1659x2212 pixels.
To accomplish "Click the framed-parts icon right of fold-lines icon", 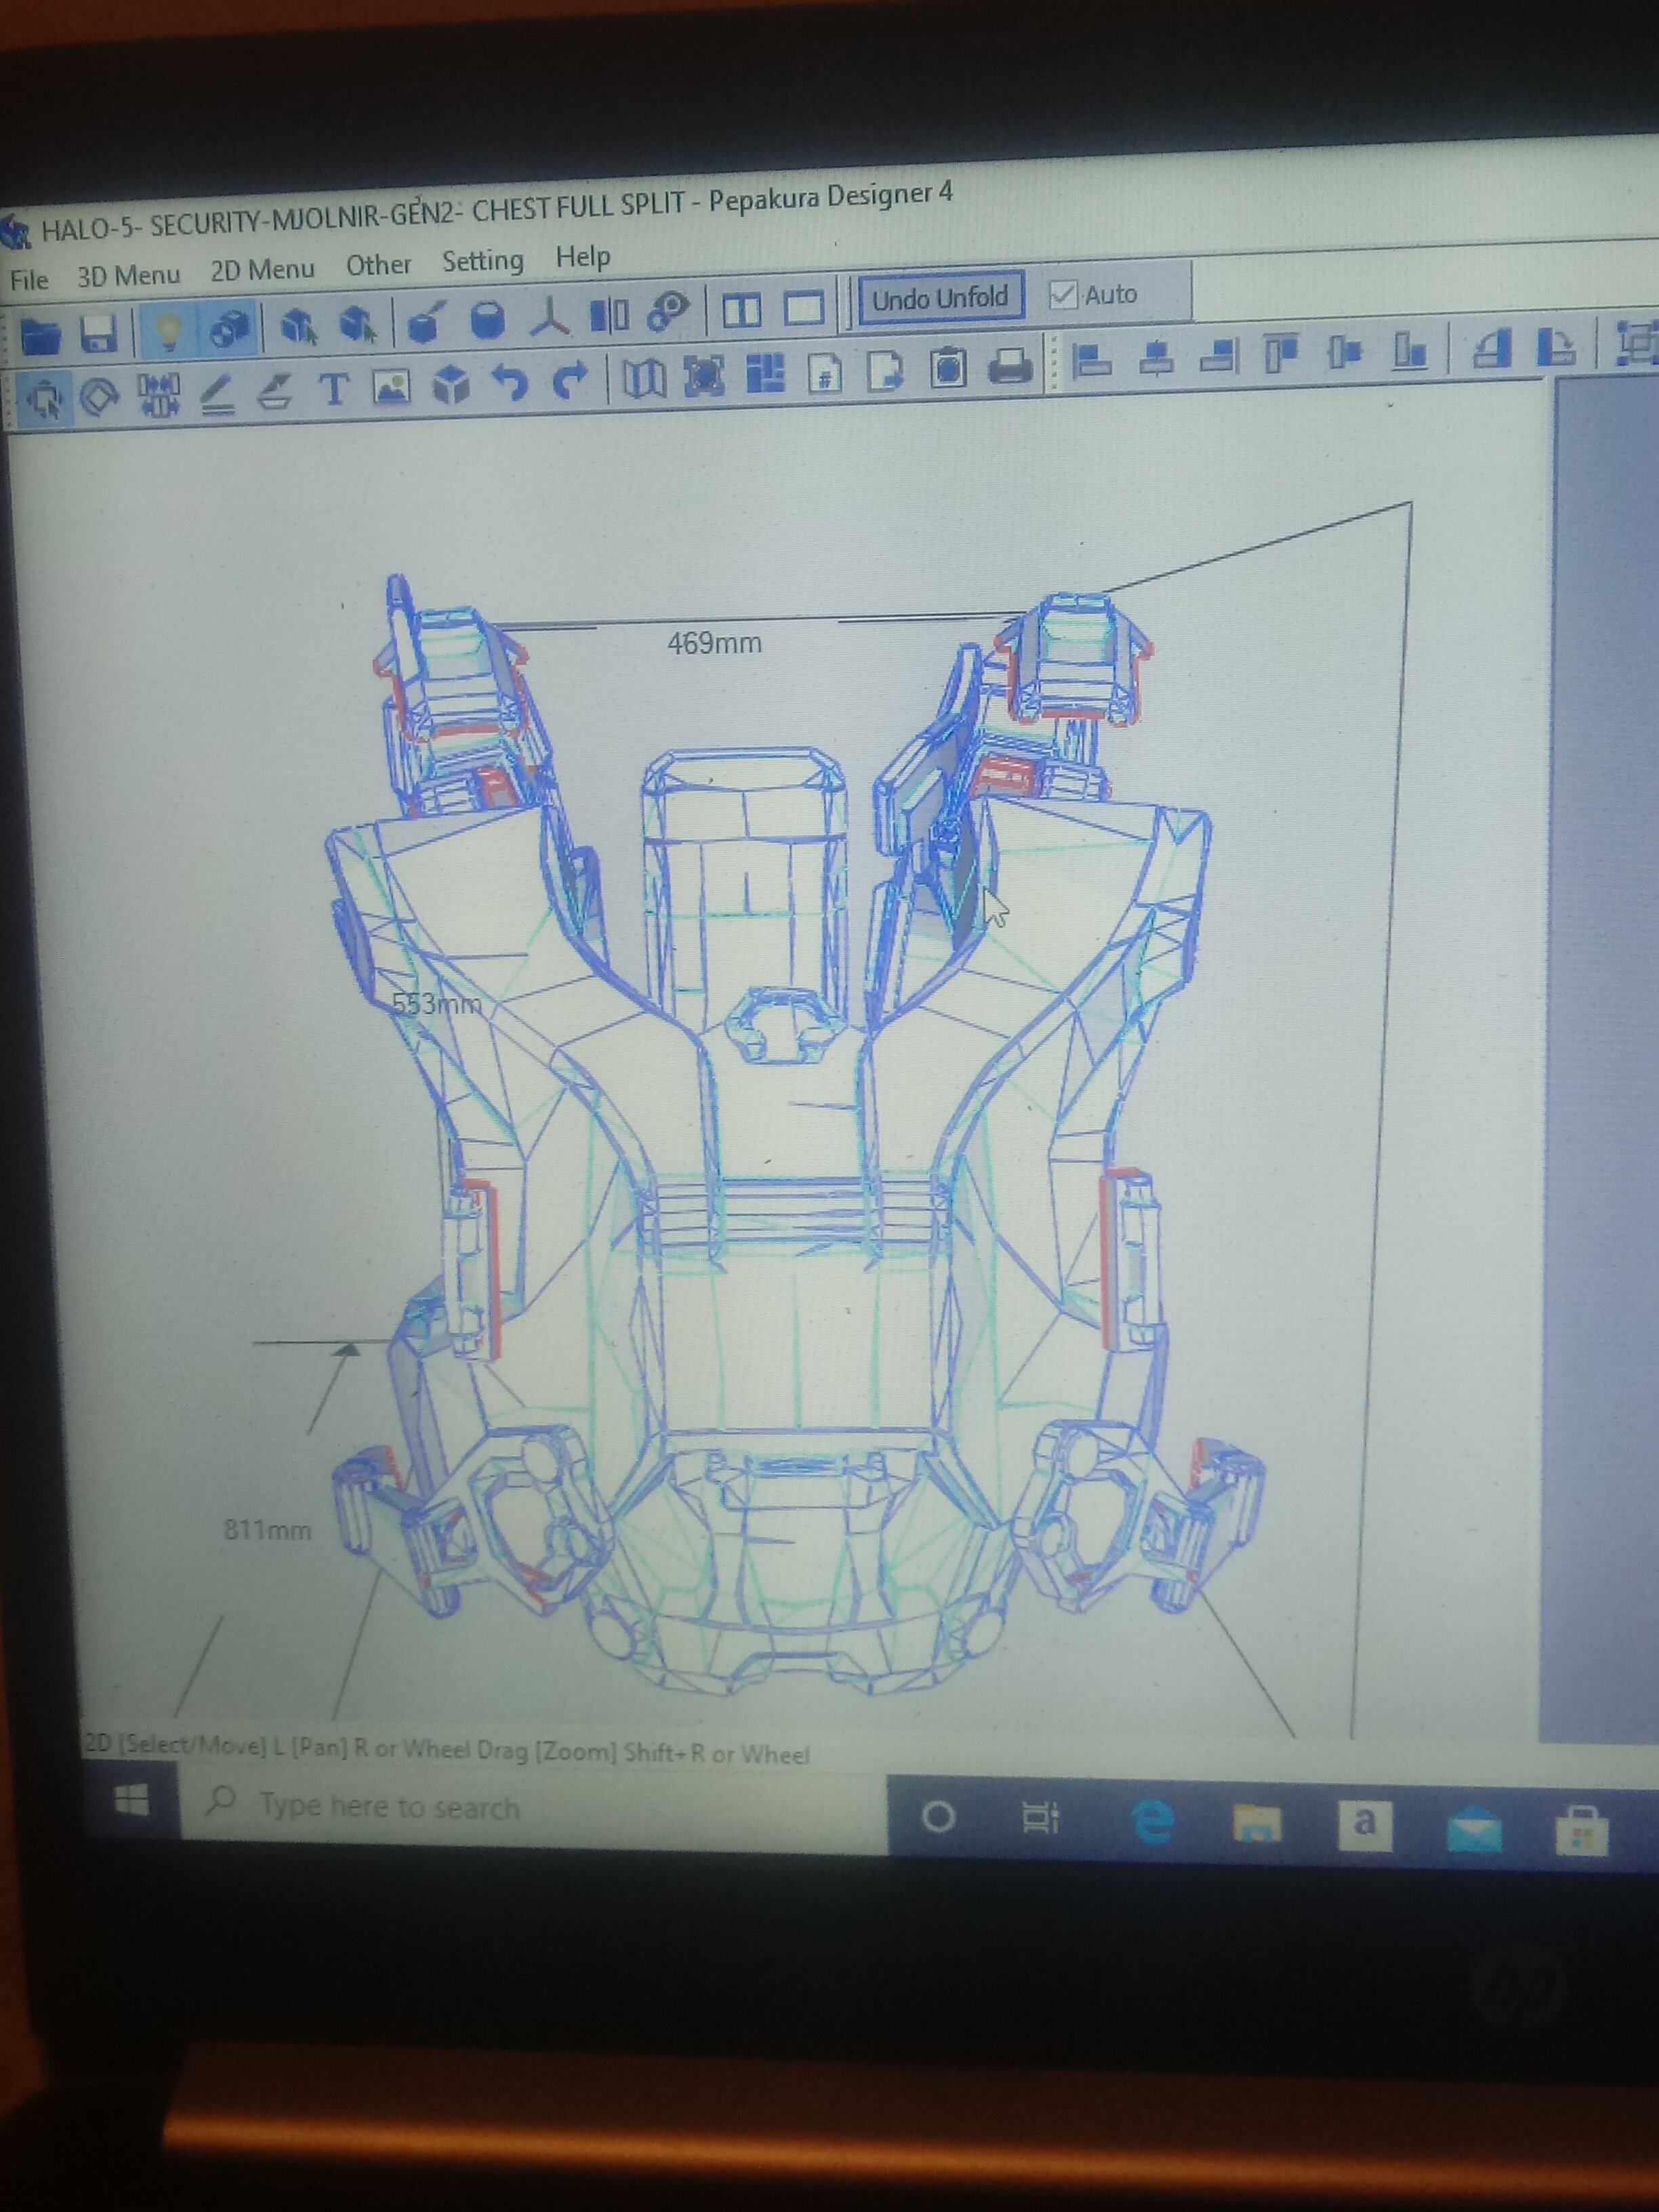I will [705, 376].
